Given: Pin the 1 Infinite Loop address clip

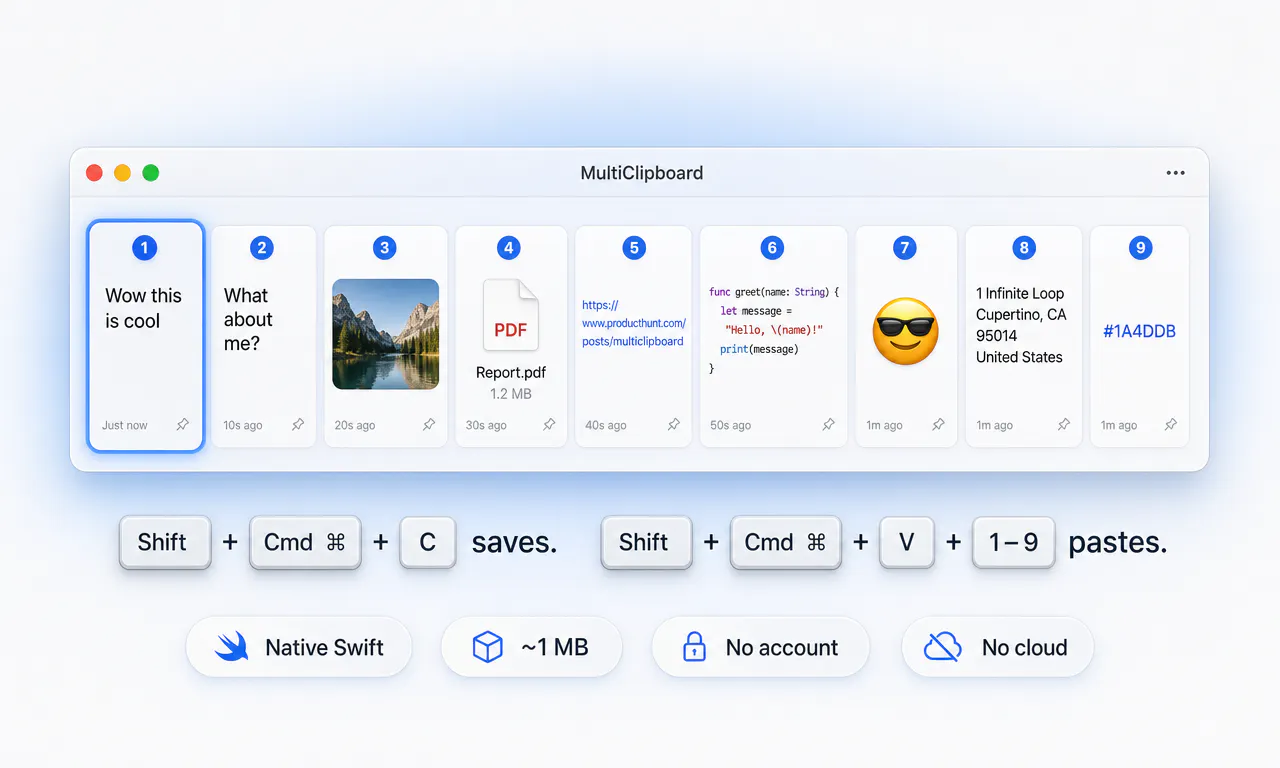Looking at the screenshot, I should (1063, 425).
